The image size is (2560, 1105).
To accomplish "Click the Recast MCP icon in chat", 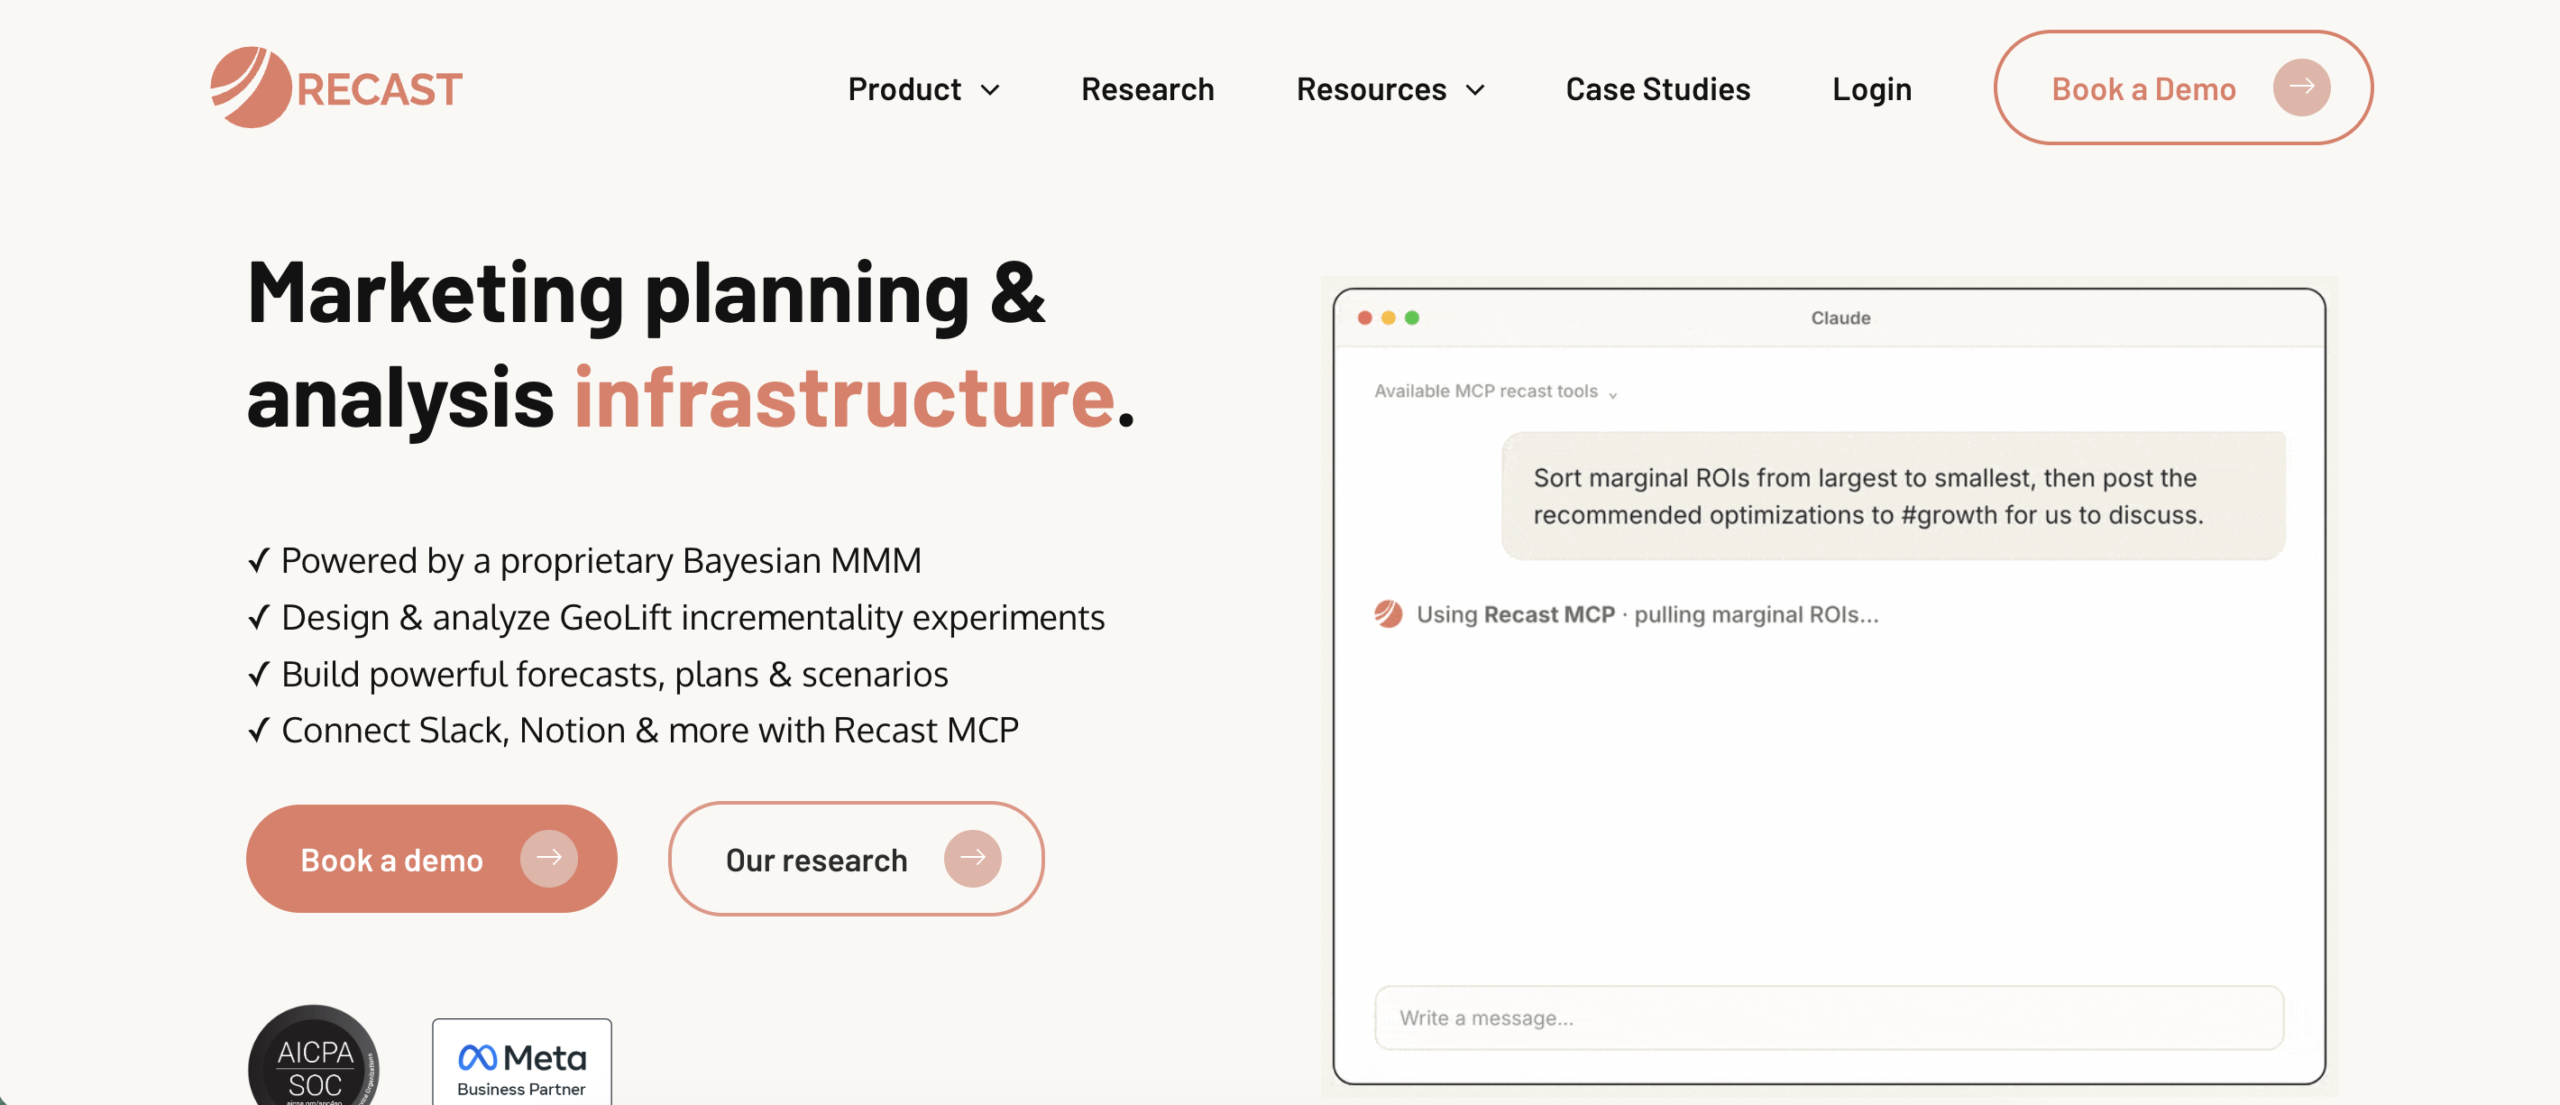I will [x=1388, y=614].
